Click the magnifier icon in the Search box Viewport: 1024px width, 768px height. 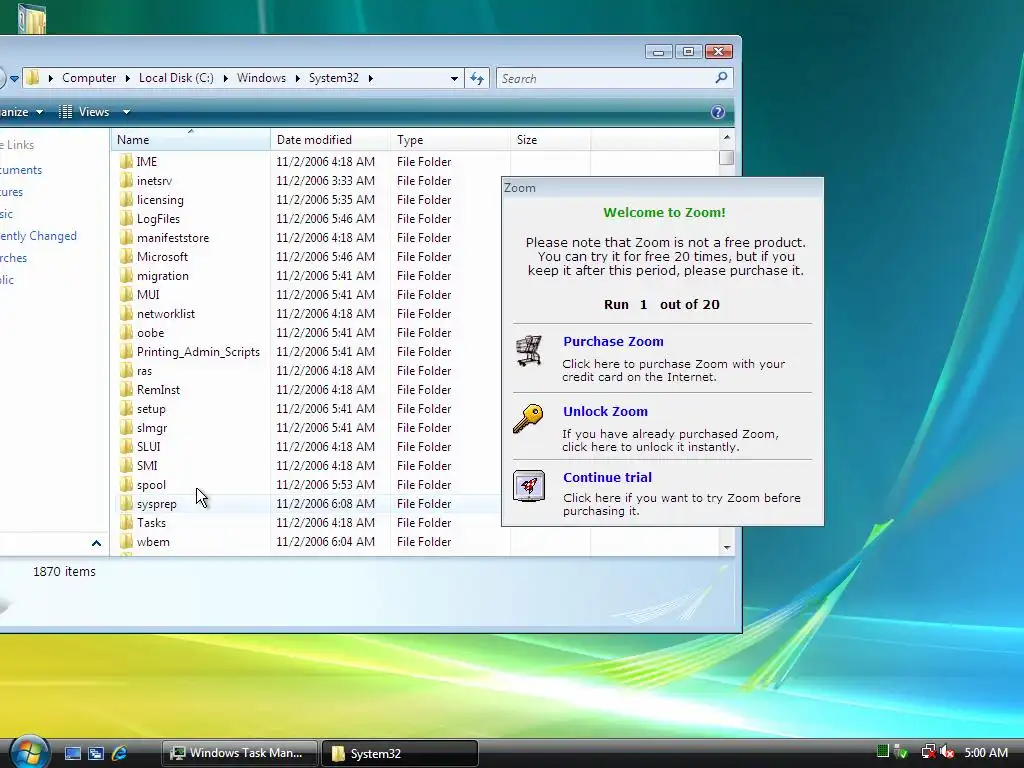[721, 78]
